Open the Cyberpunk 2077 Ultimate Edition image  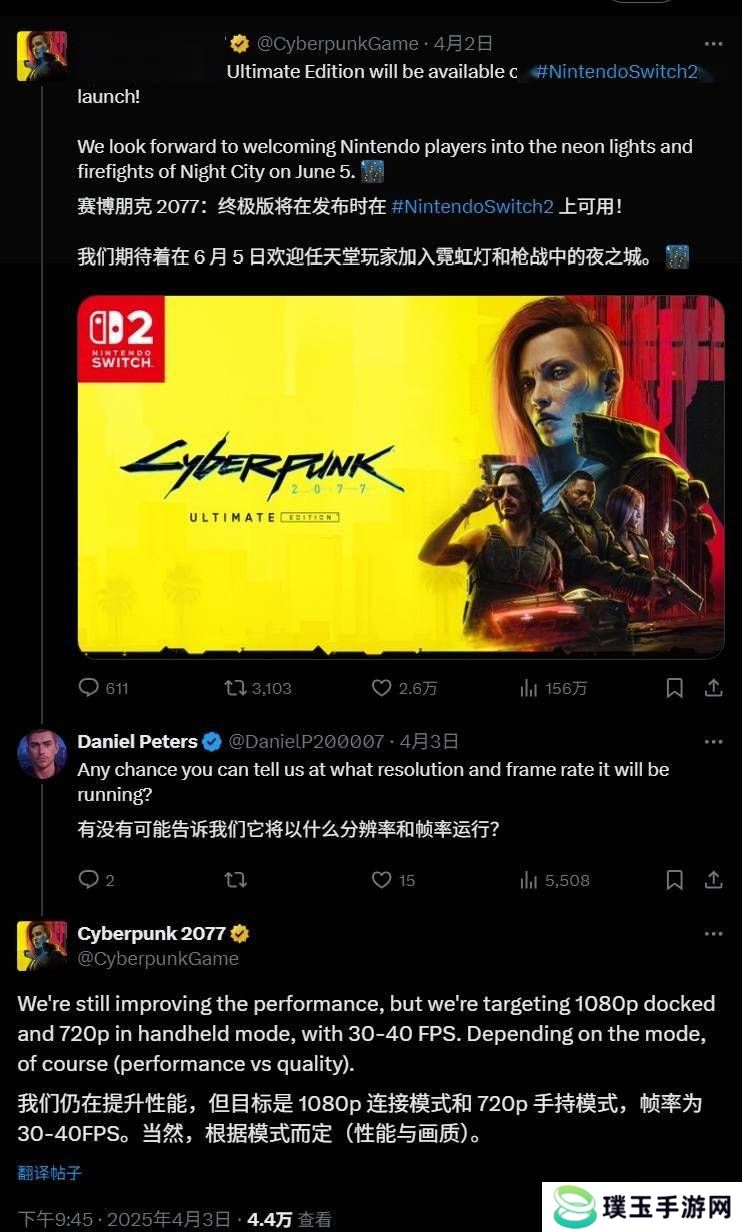pyautogui.click(x=401, y=477)
